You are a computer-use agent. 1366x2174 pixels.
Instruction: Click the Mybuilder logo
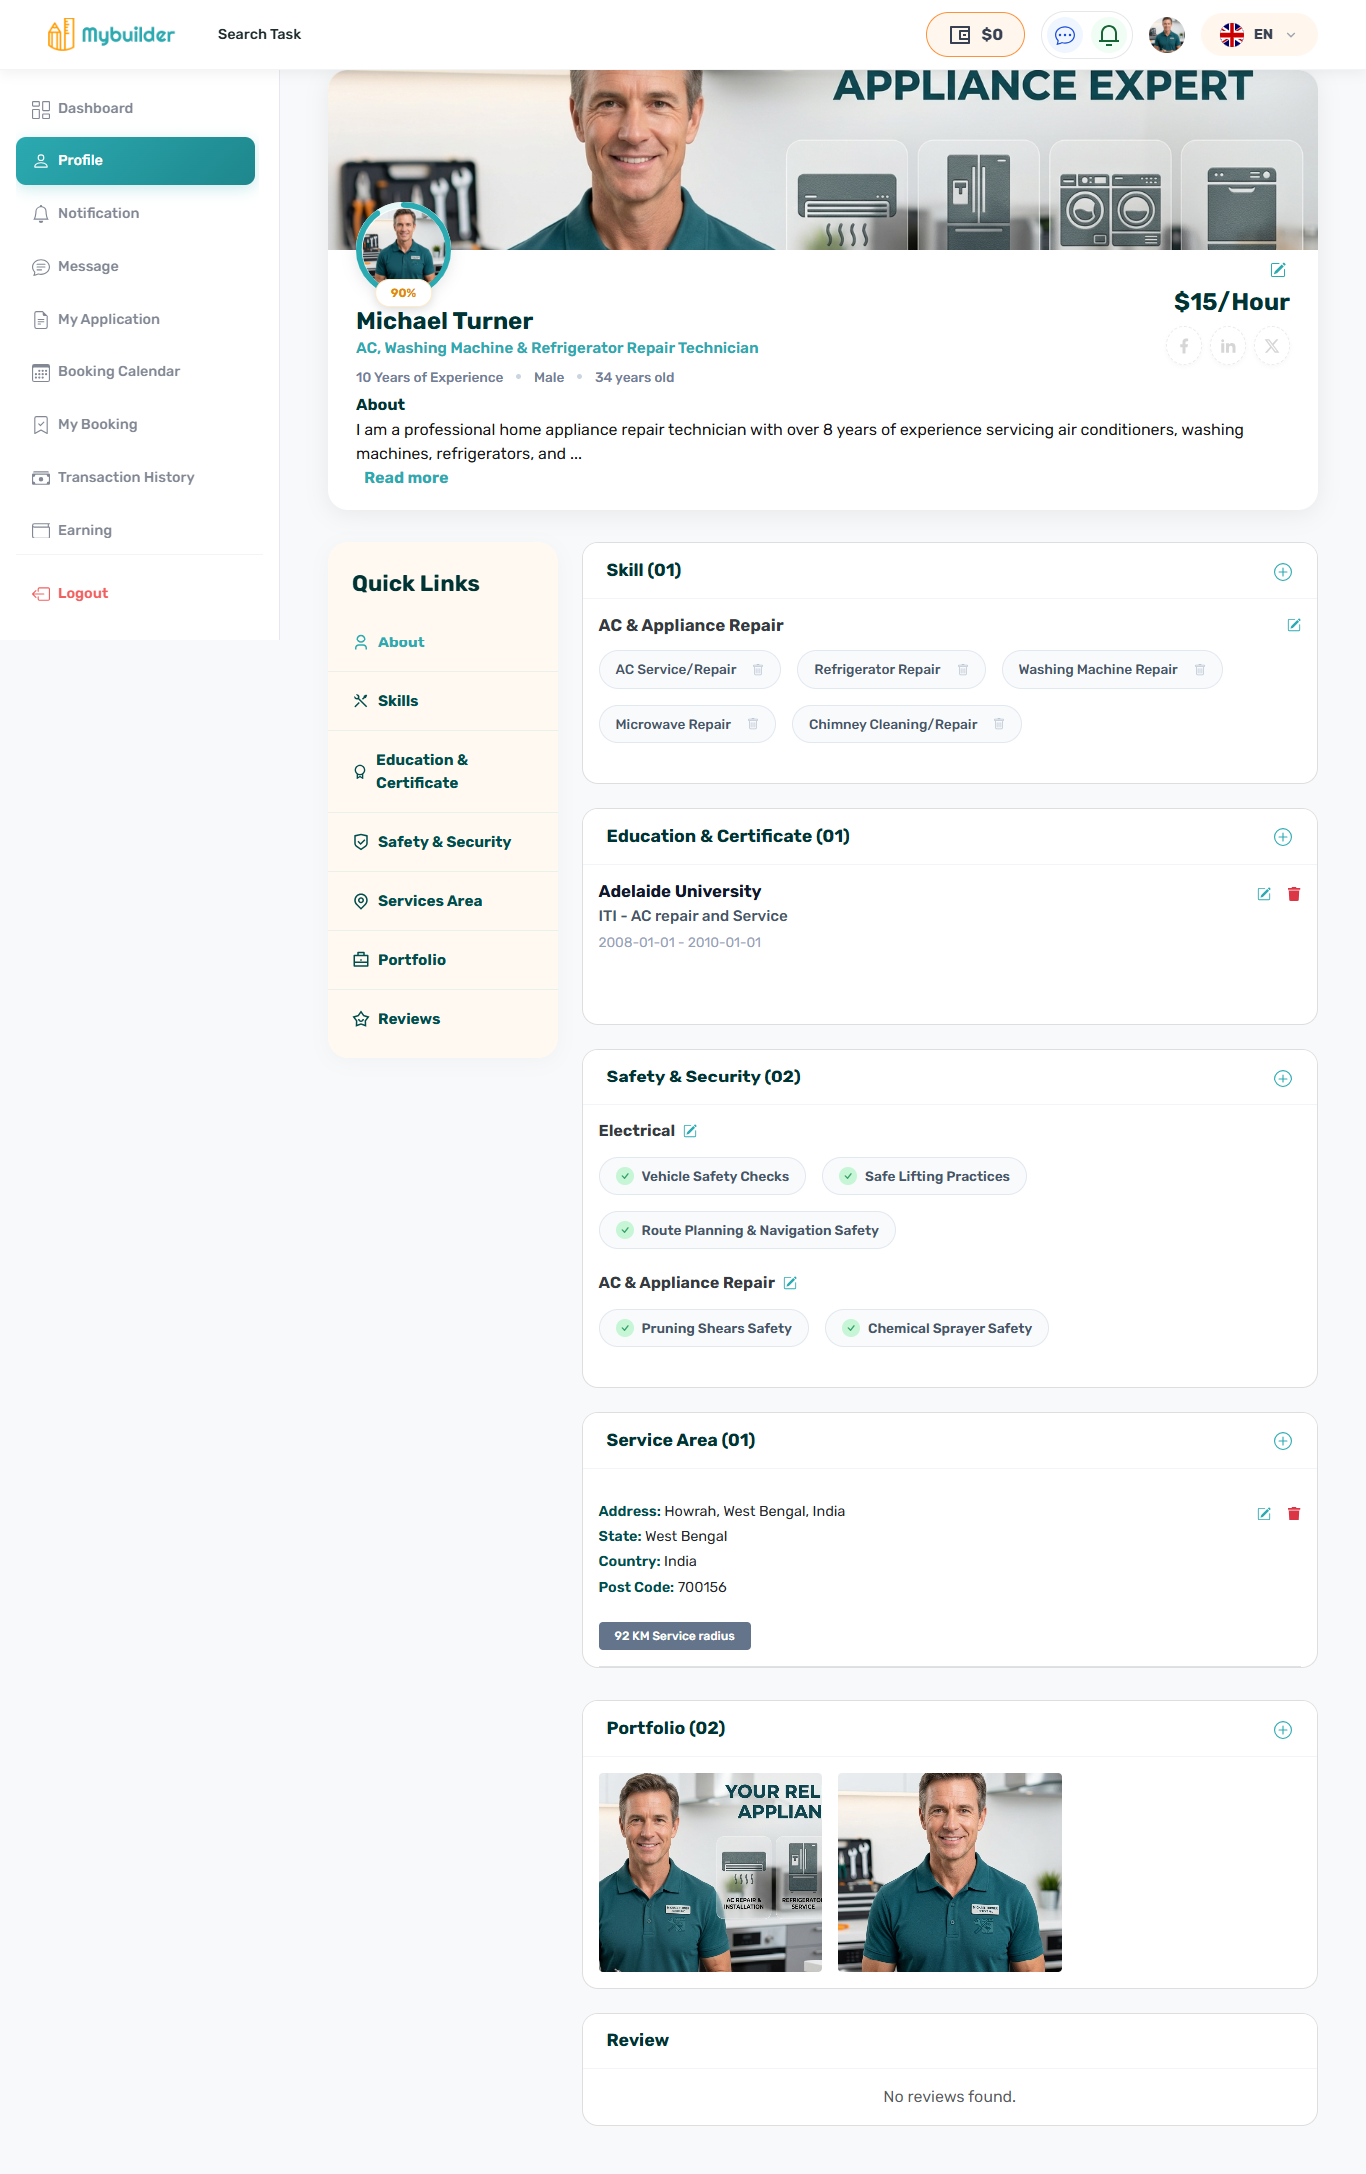[x=111, y=35]
